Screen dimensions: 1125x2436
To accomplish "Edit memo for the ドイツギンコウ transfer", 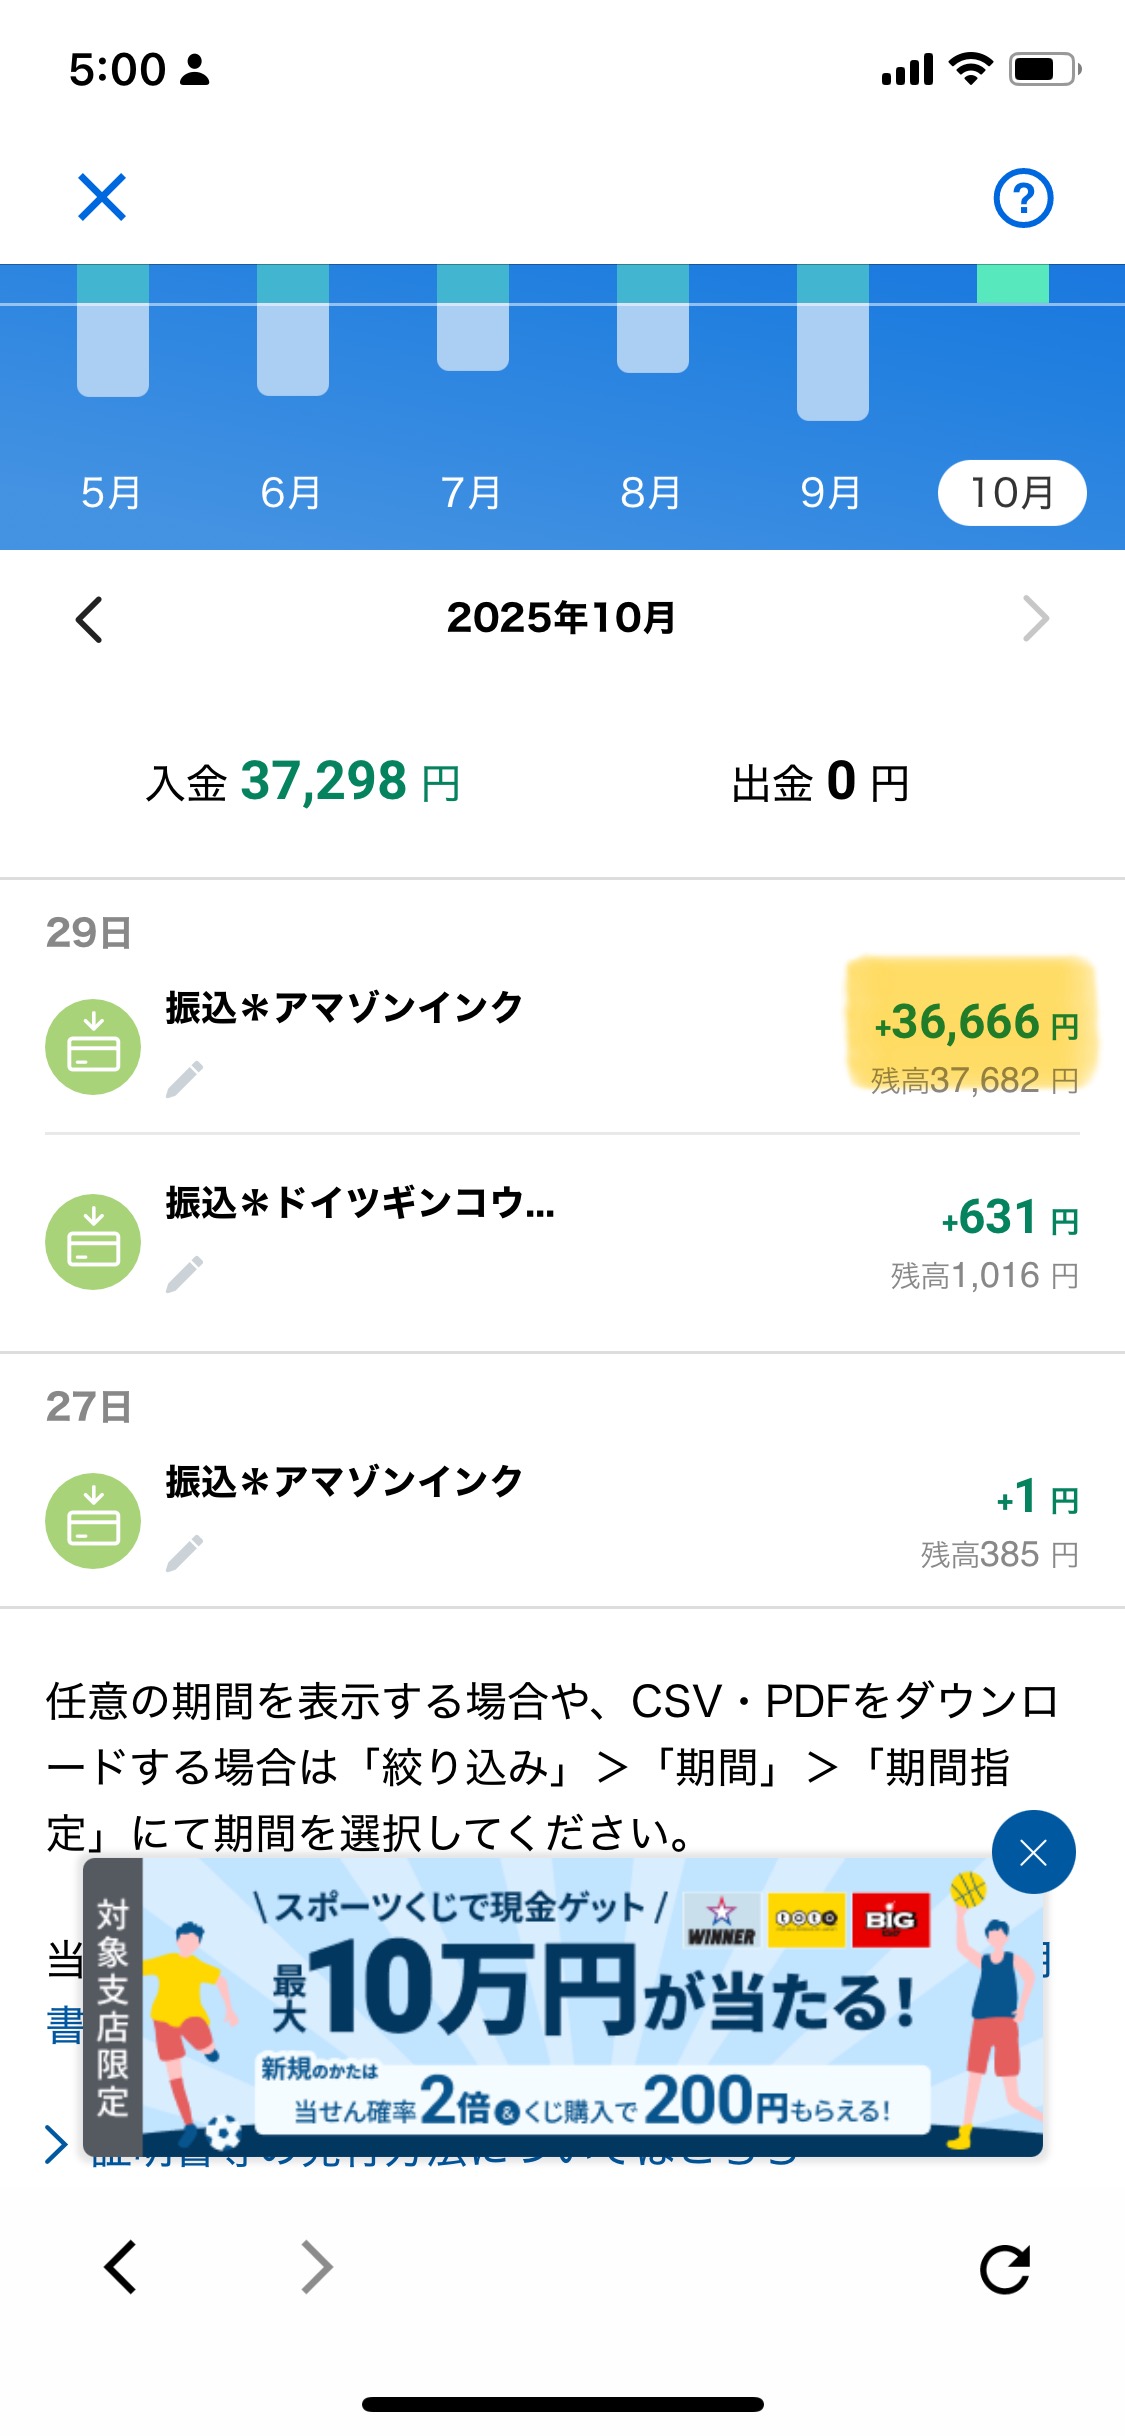I will (185, 1274).
